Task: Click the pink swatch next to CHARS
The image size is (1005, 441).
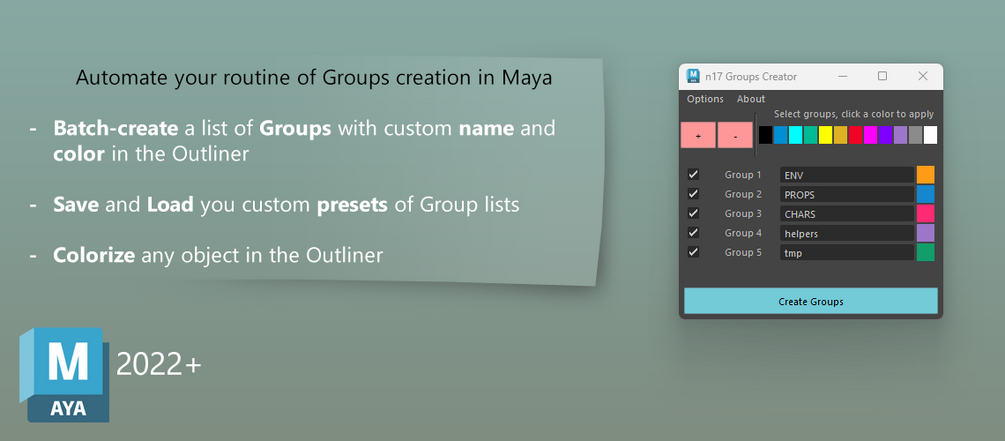Action: point(926,214)
